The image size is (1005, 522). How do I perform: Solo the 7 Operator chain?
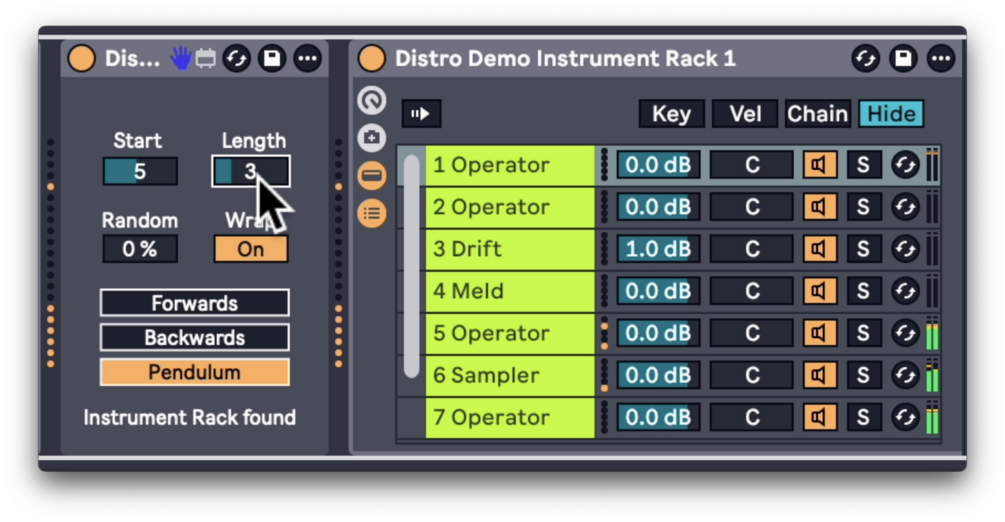pos(863,417)
